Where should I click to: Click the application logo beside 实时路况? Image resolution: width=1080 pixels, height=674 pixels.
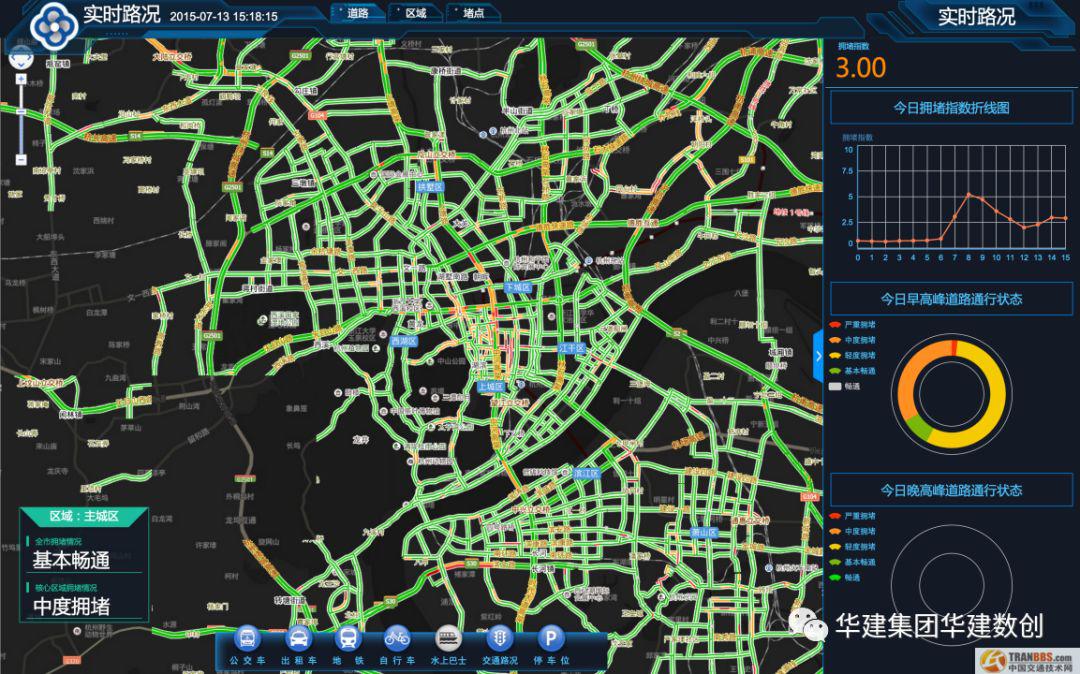coord(54,26)
